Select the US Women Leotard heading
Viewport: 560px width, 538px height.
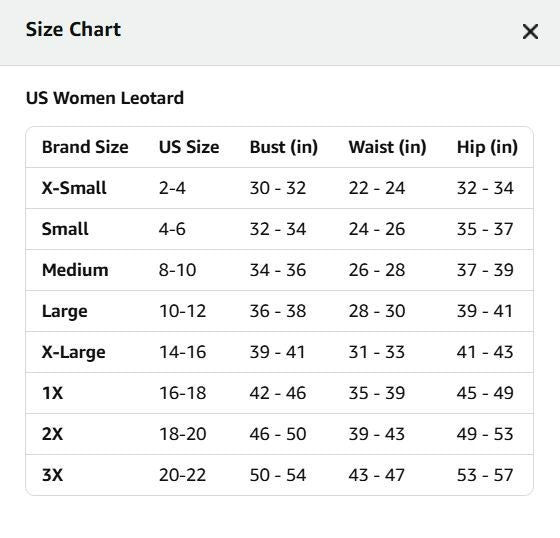tap(105, 98)
